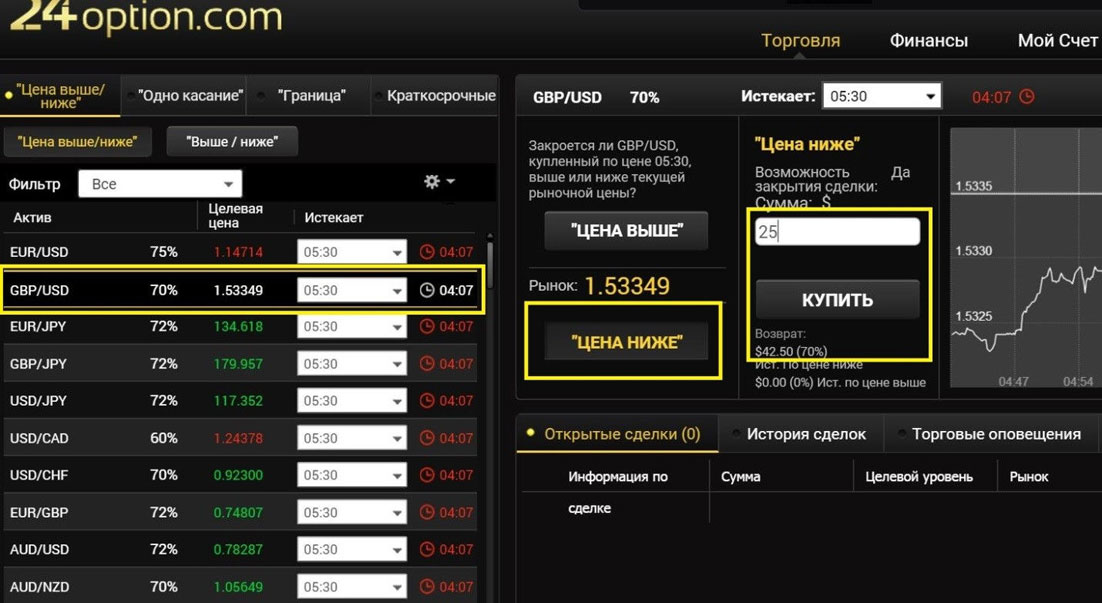Viewport: 1102px width, 603px height.
Task: Click the red clock icon in AUD/USD row
Action: click(x=427, y=549)
